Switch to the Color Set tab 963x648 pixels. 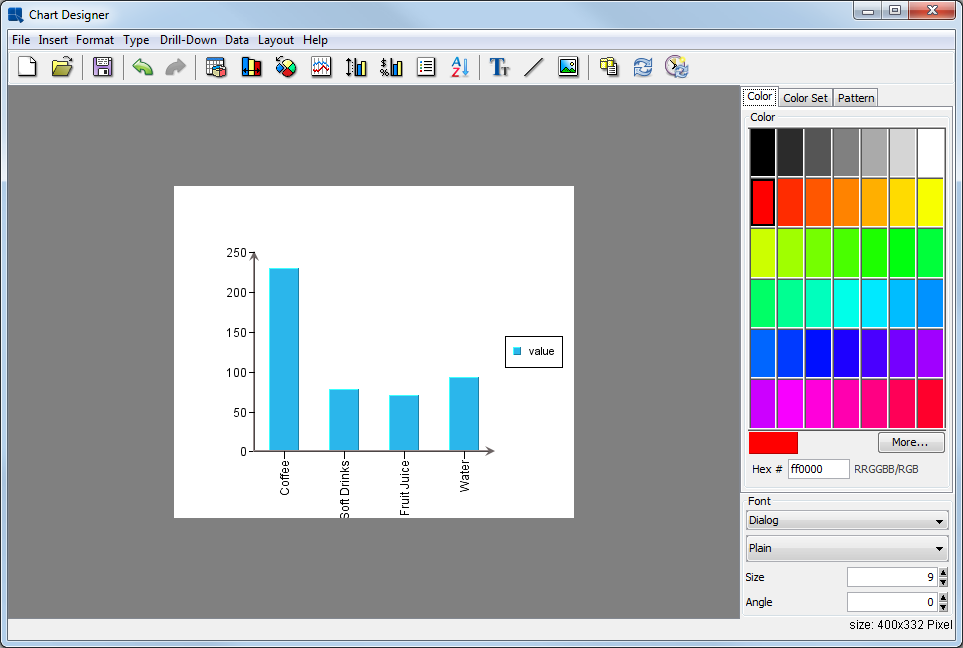coord(805,98)
